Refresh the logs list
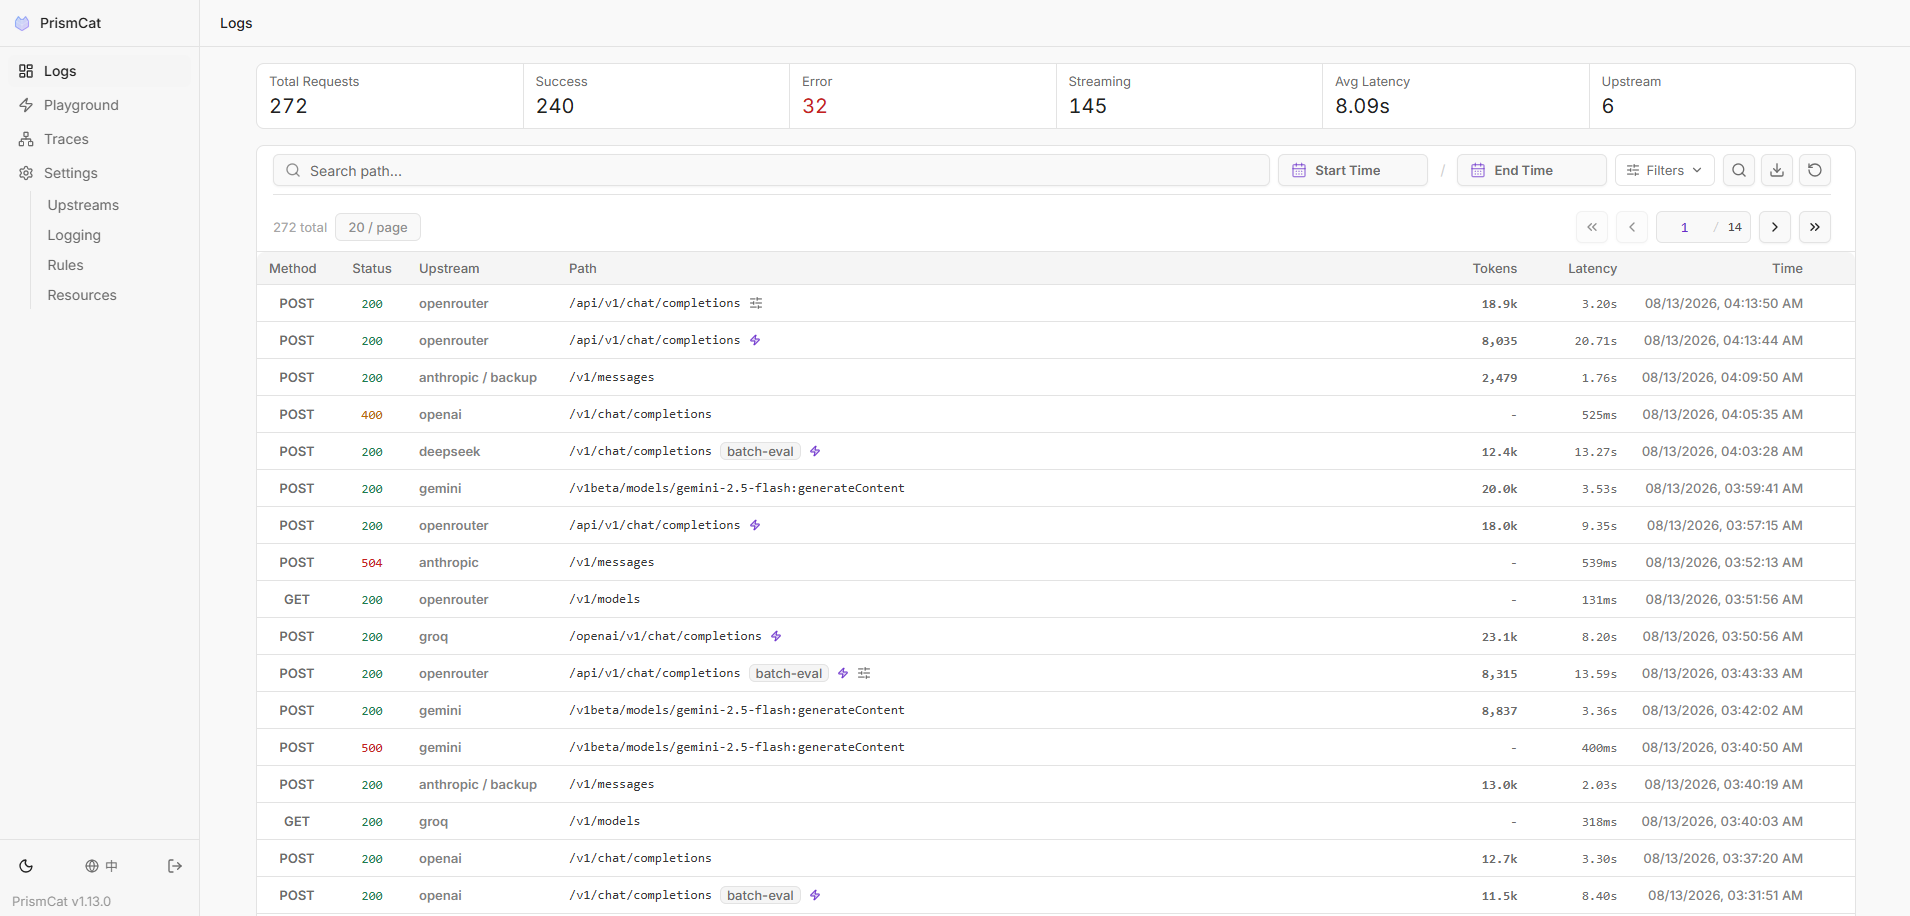The height and width of the screenshot is (916, 1910). click(1815, 170)
